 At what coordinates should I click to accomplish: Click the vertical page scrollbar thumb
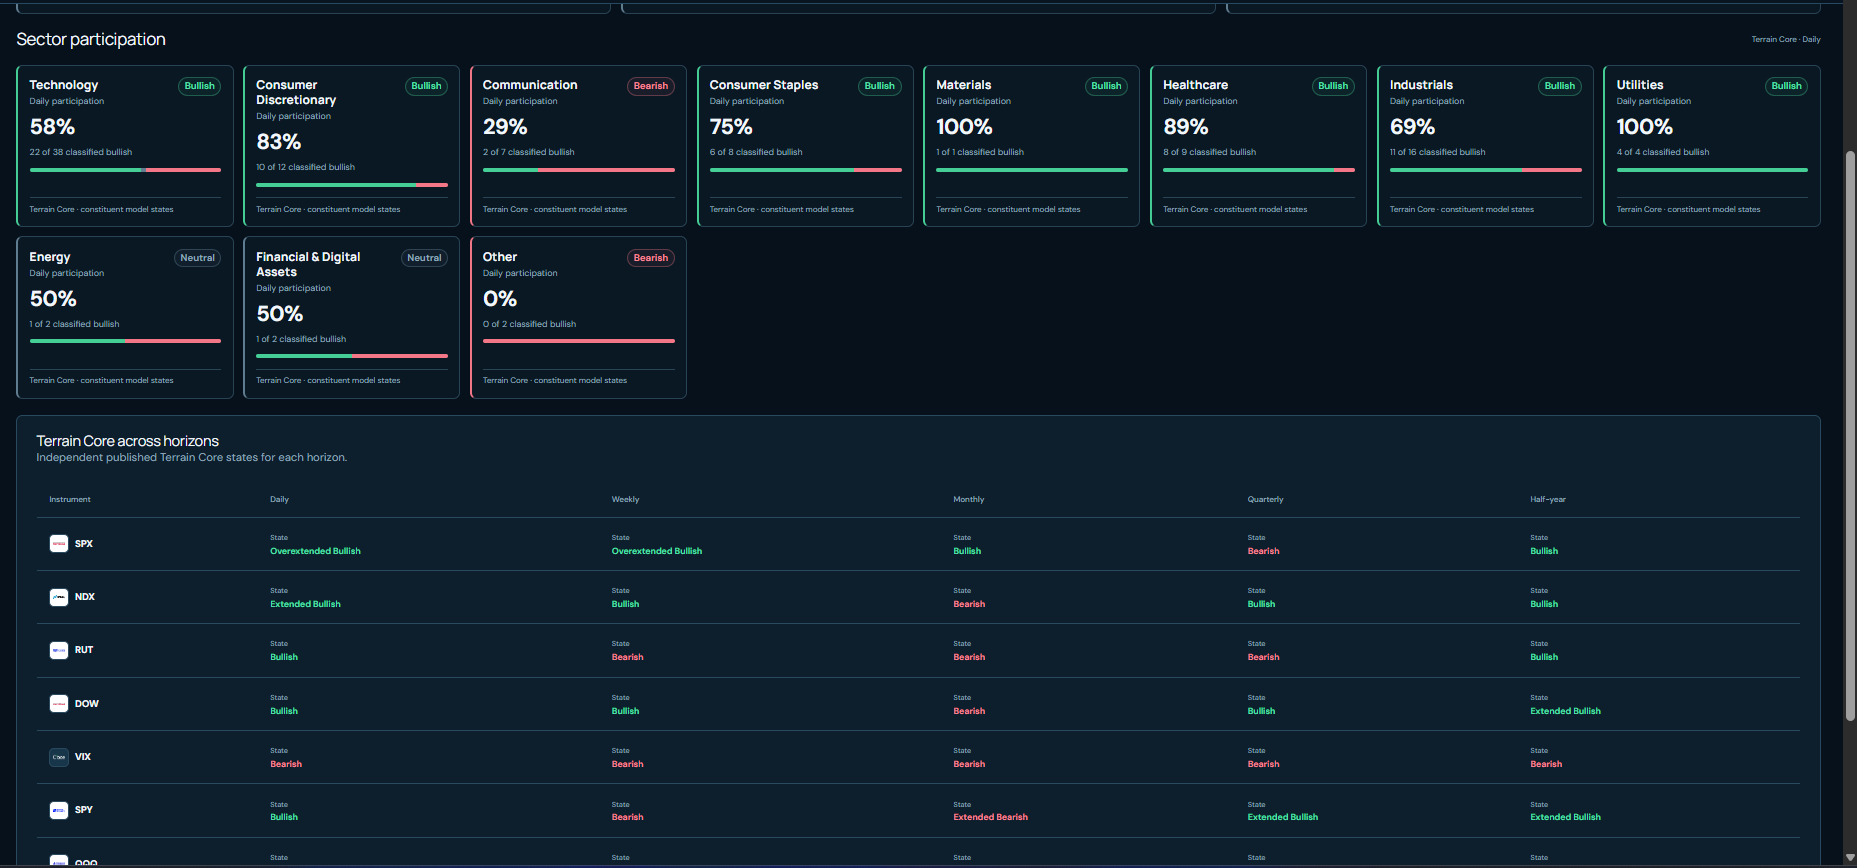pyautogui.click(x=1850, y=436)
